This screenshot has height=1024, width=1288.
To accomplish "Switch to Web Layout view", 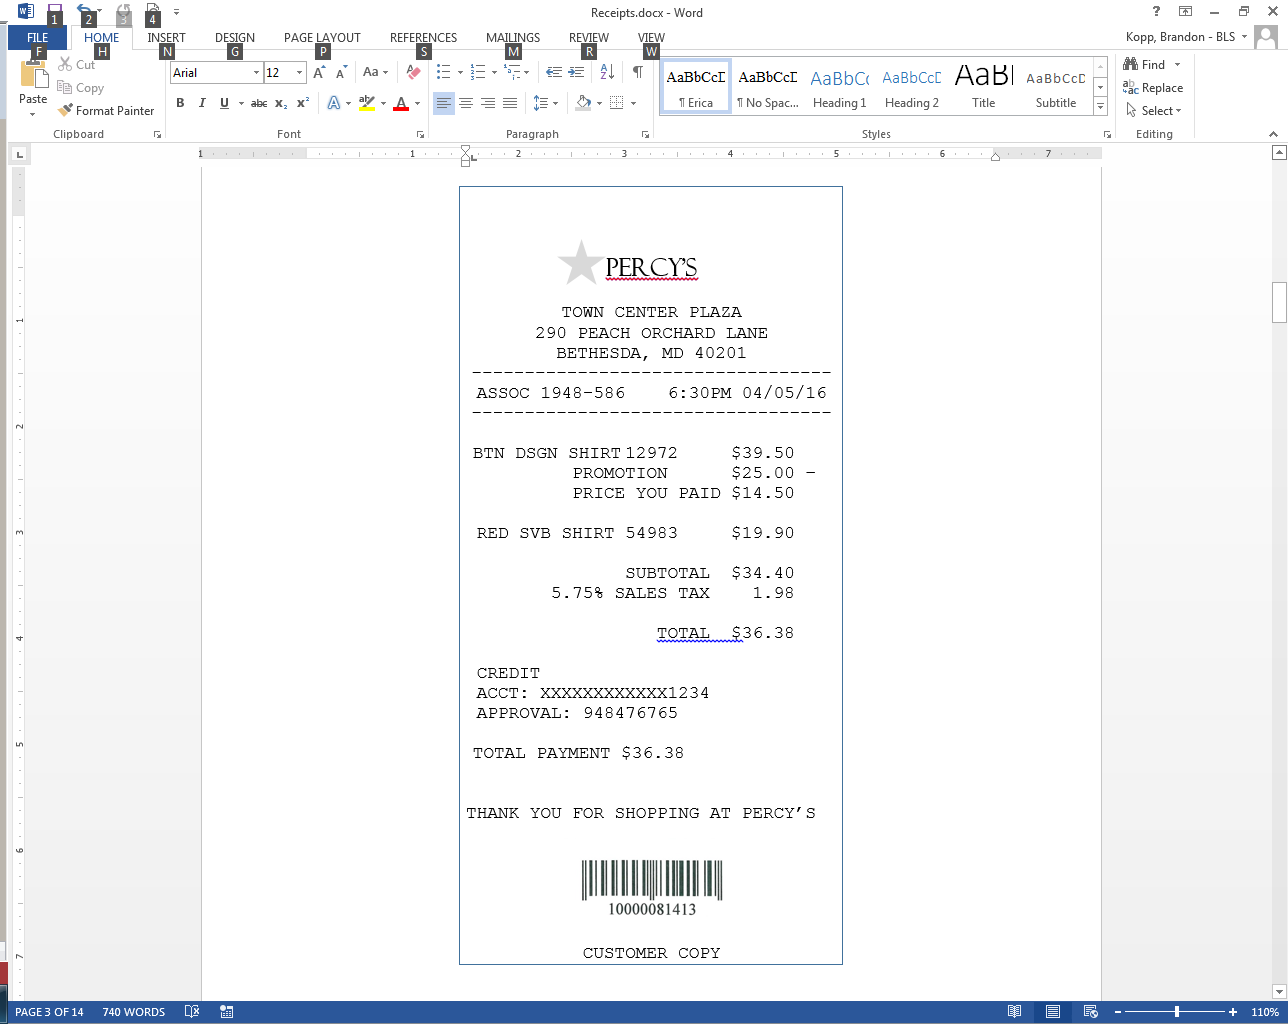I will pos(1091,1012).
